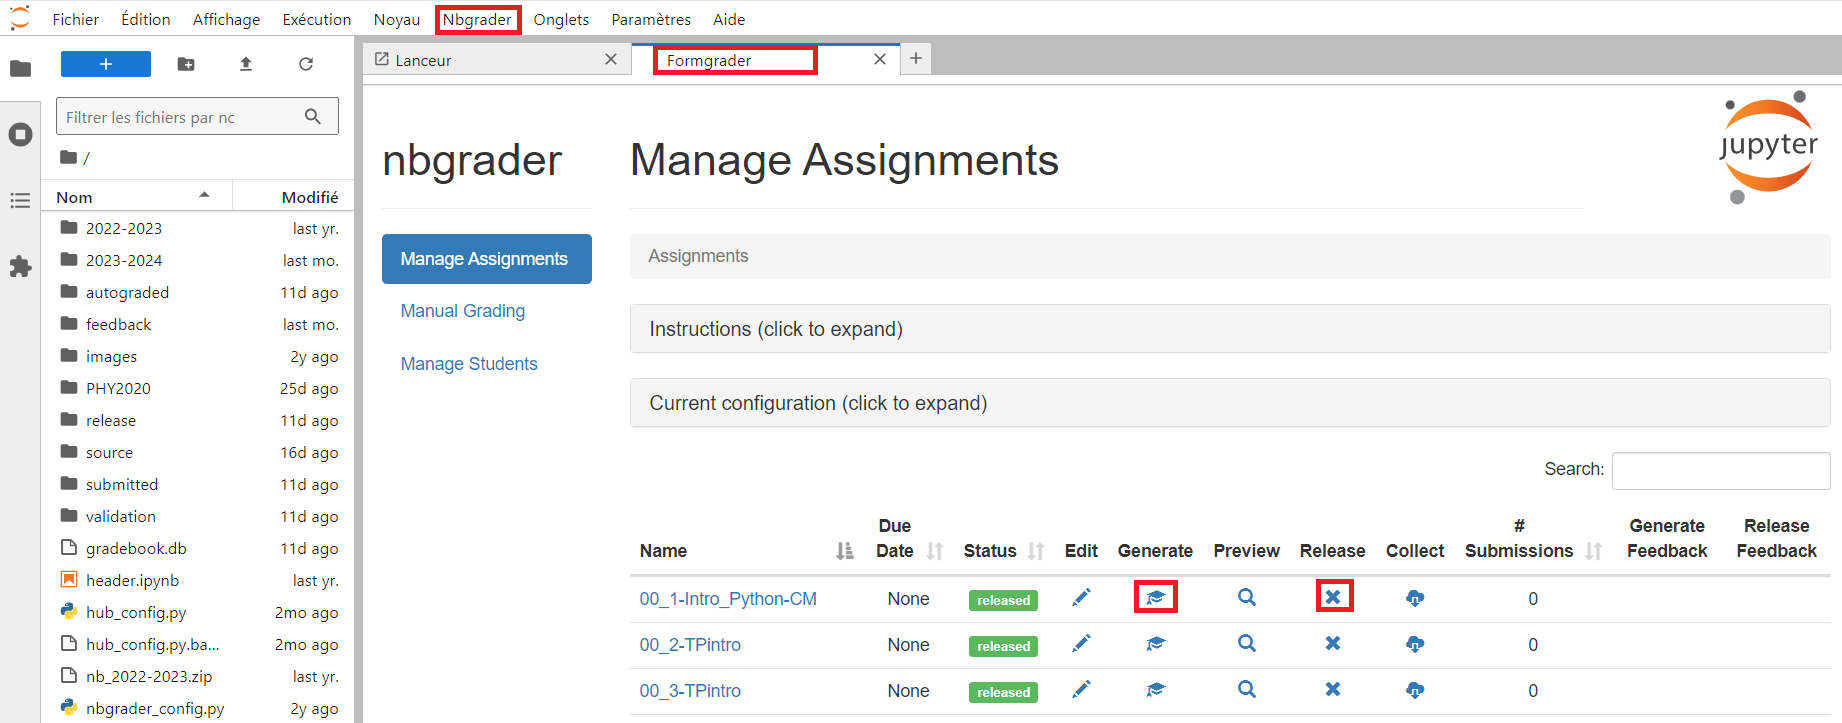Generate assignment 00_2-TPintro
Image resolution: width=1842 pixels, height=723 pixels.
click(x=1156, y=644)
